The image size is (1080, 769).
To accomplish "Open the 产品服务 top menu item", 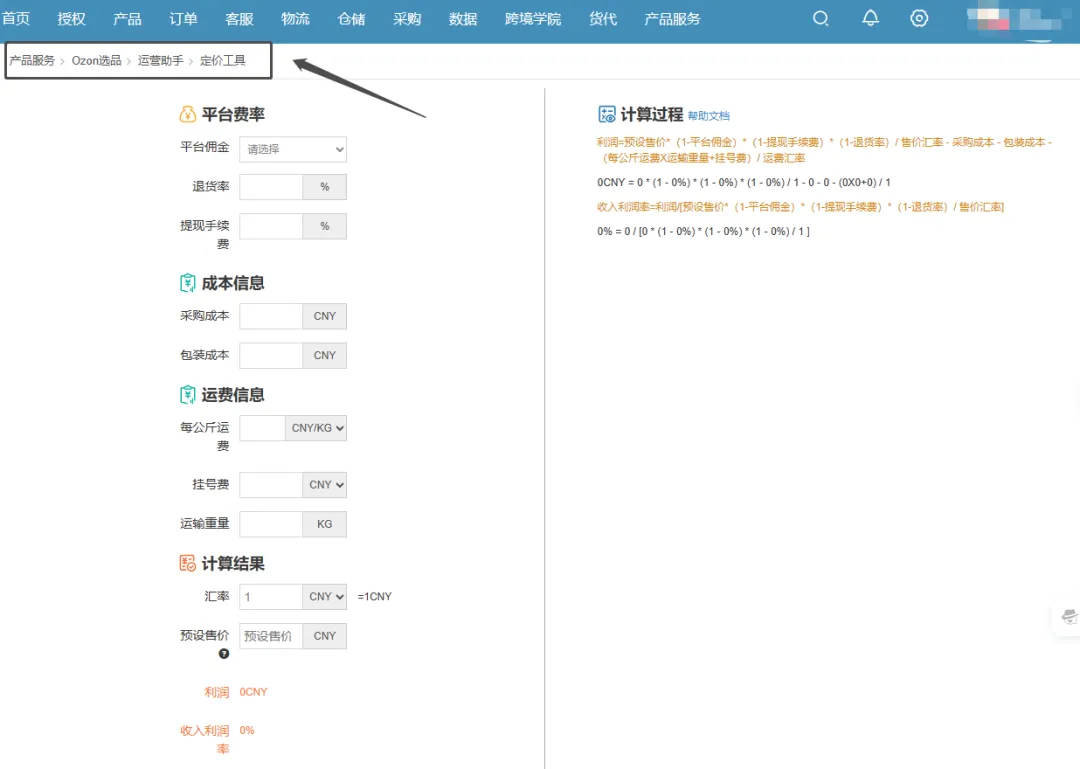I will [672, 19].
